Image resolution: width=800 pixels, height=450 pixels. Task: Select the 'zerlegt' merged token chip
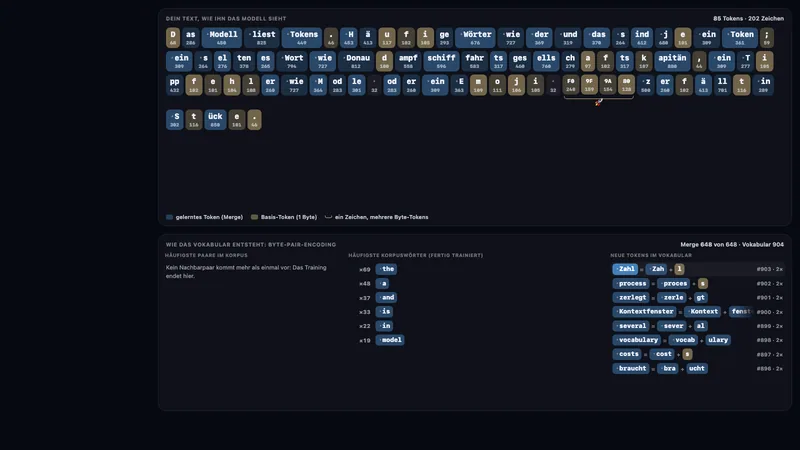coord(631,297)
